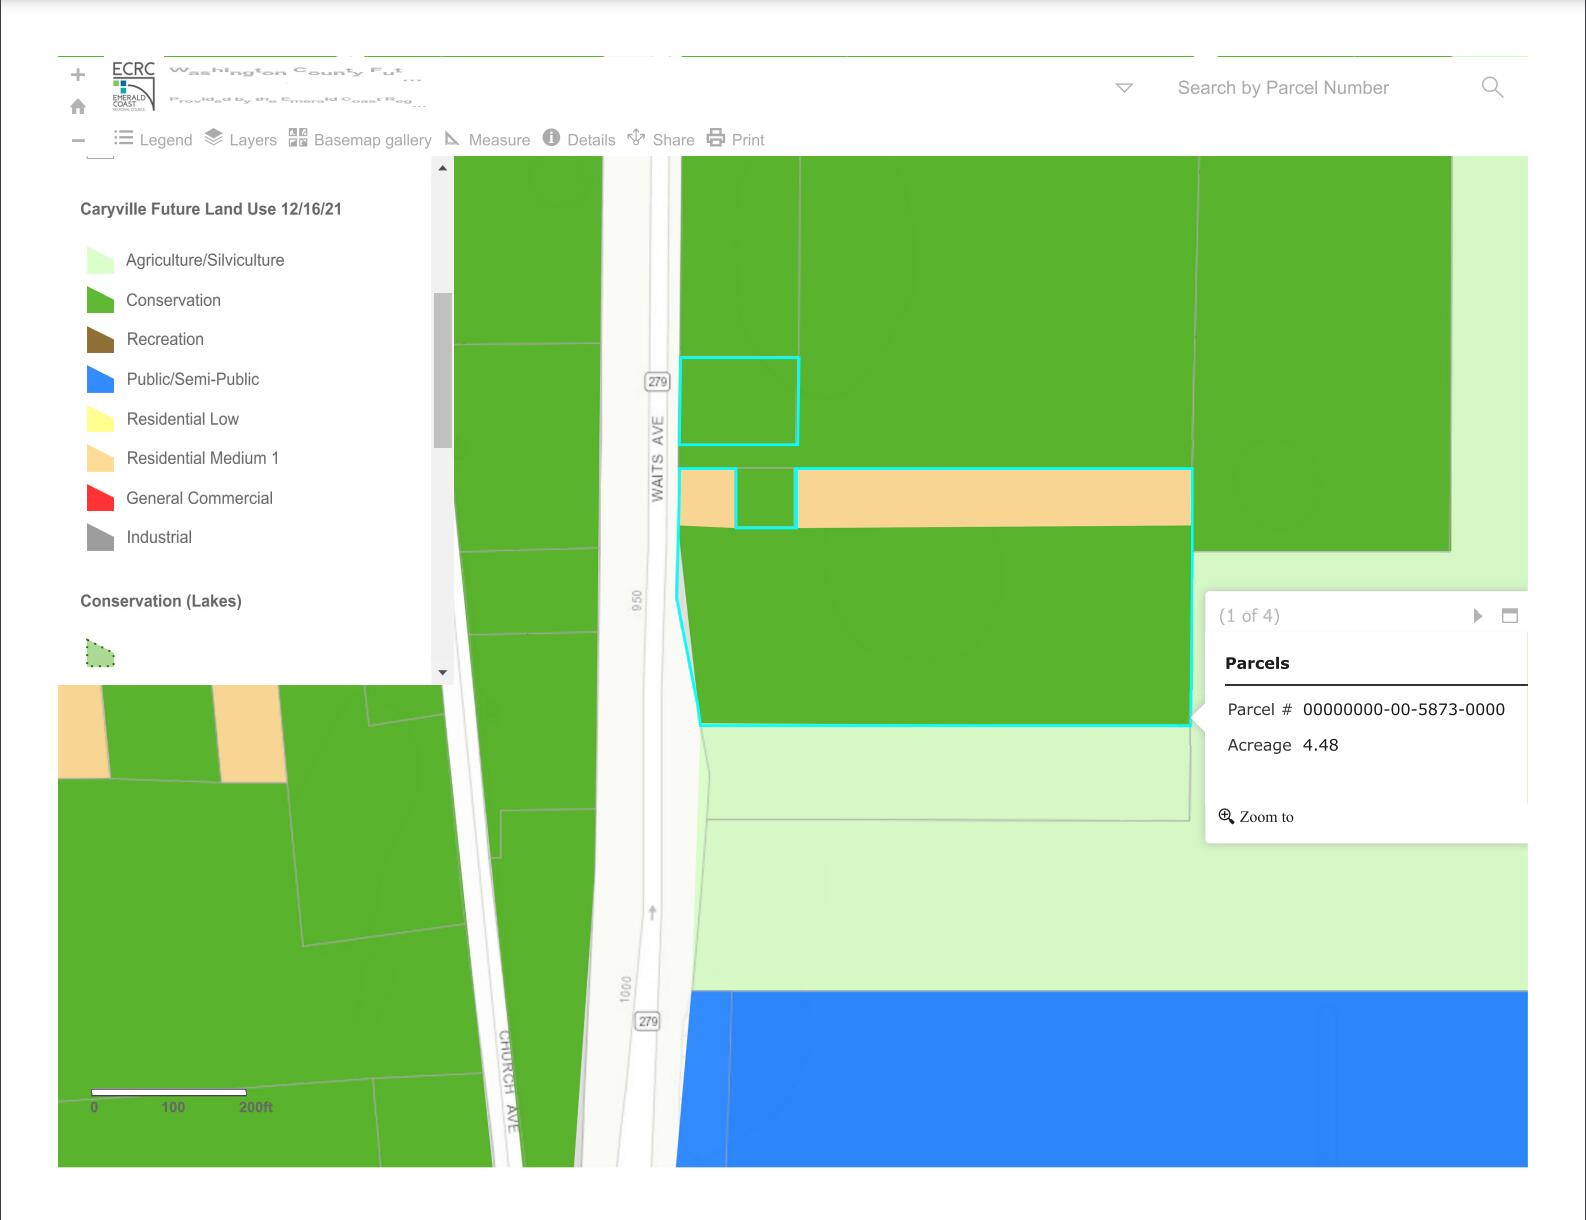The image size is (1586, 1220).
Task: Share the map
Action: point(660,139)
